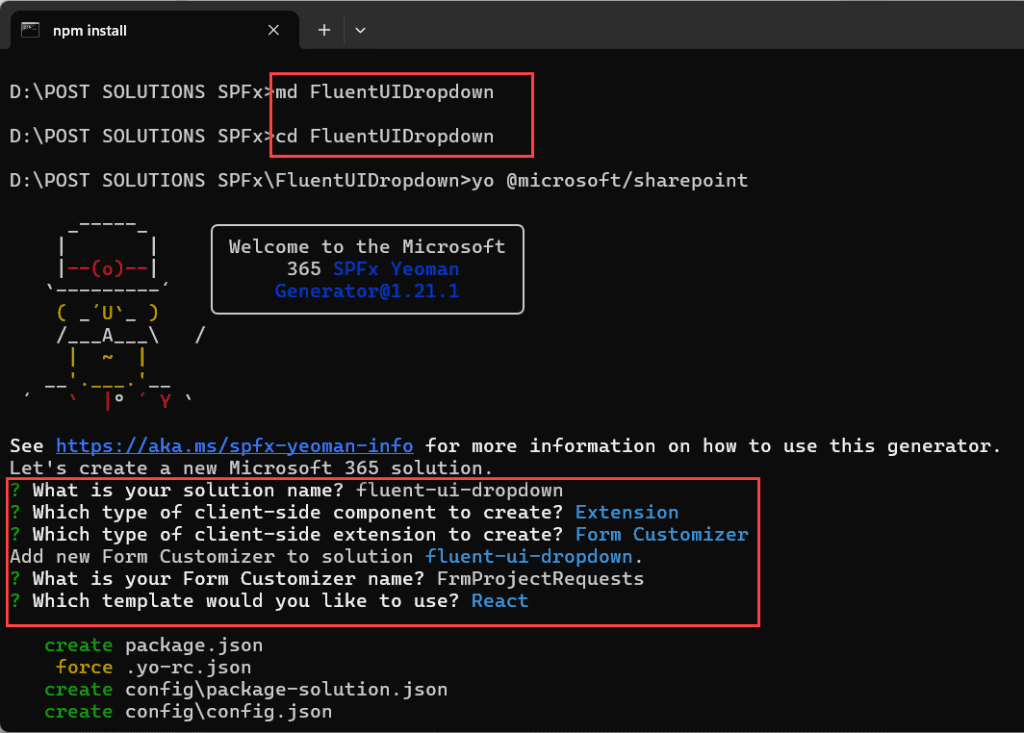This screenshot has height=733, width=1024.
Task: Click 'config\package-solution.json' file name
Action: pos(286,689)
